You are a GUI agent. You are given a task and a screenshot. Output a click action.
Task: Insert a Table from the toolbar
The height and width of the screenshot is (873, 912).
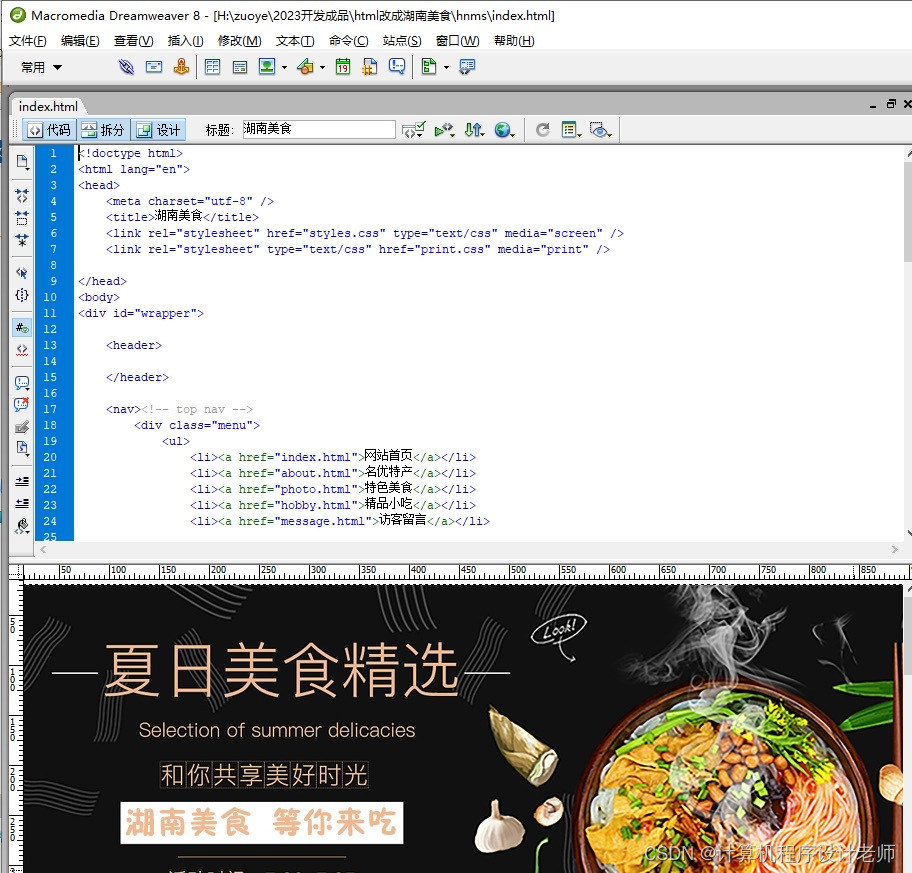coord(212,67)
